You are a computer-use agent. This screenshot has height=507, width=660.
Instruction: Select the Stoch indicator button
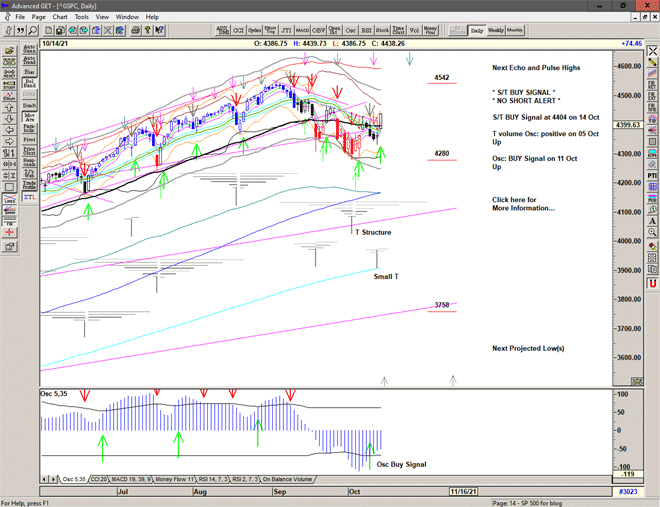click(381, 31)
